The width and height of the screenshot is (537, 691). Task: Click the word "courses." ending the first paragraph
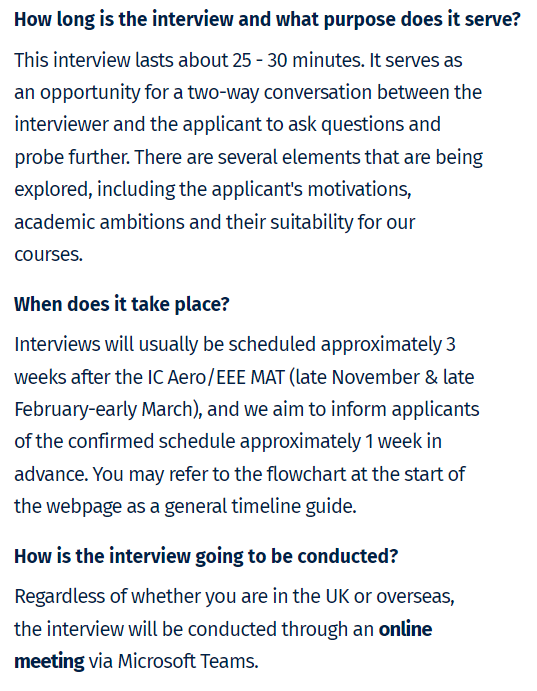click(48, 255)
